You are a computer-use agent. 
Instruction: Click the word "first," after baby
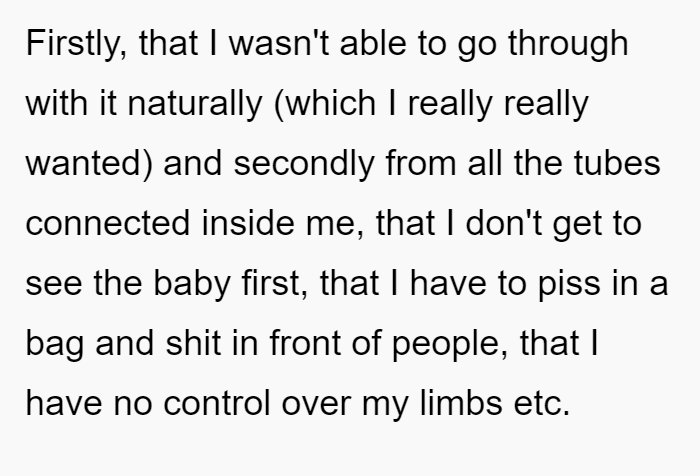(x=275, y=284)
